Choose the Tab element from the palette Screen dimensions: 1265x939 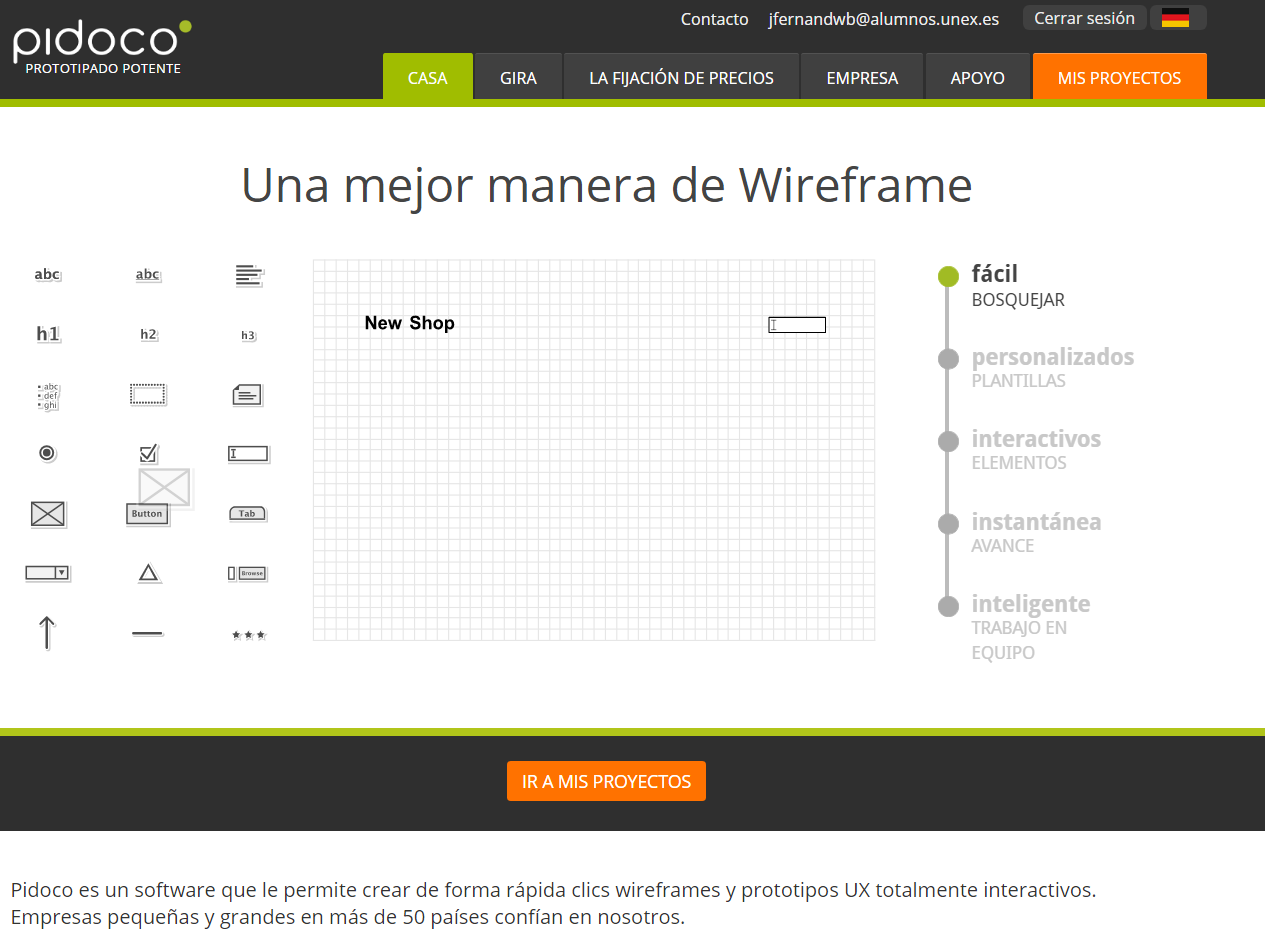(x=247, y=513)
